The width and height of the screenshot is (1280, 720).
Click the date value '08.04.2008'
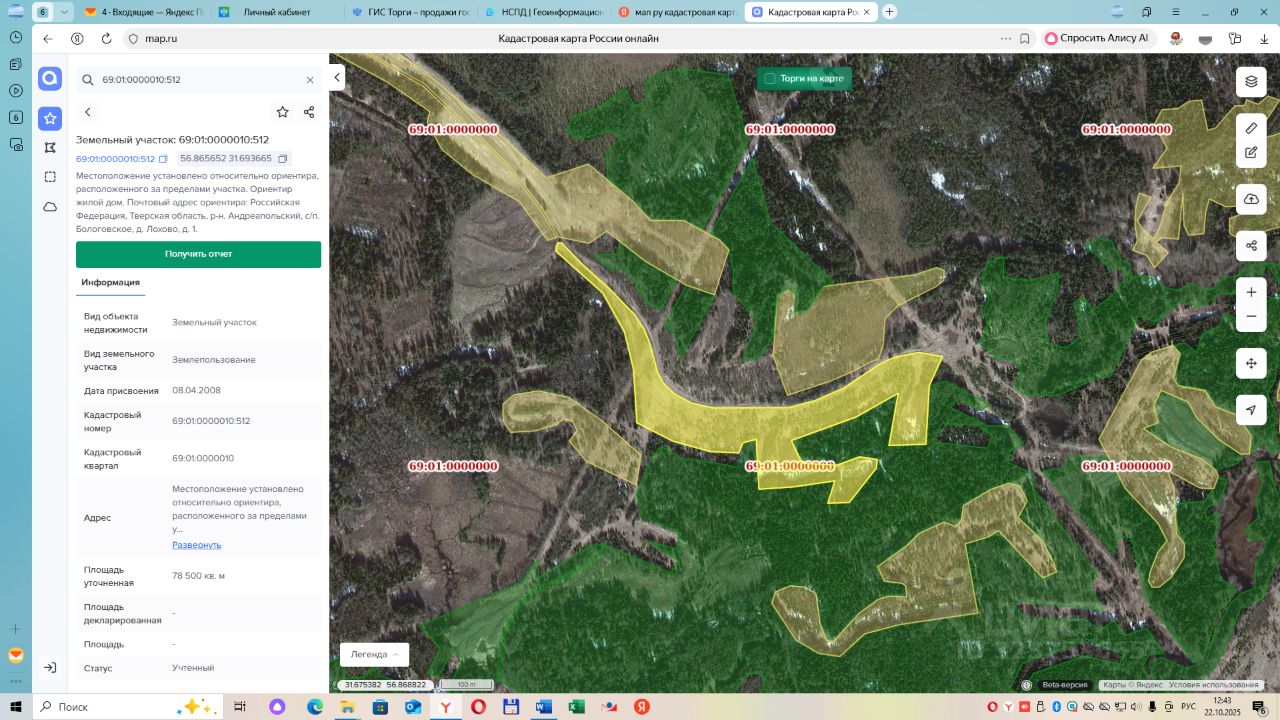click(x=196, y=391)
